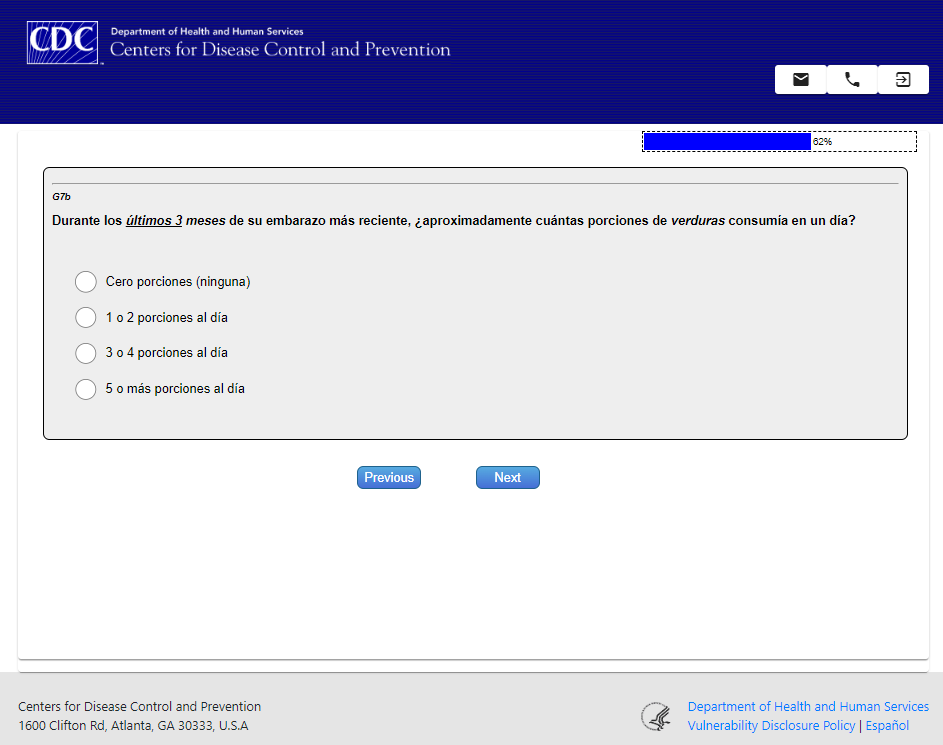Click the CDC logo
Image resolution: width=943 pixels, height=745 pixels.
coord(63,43)
